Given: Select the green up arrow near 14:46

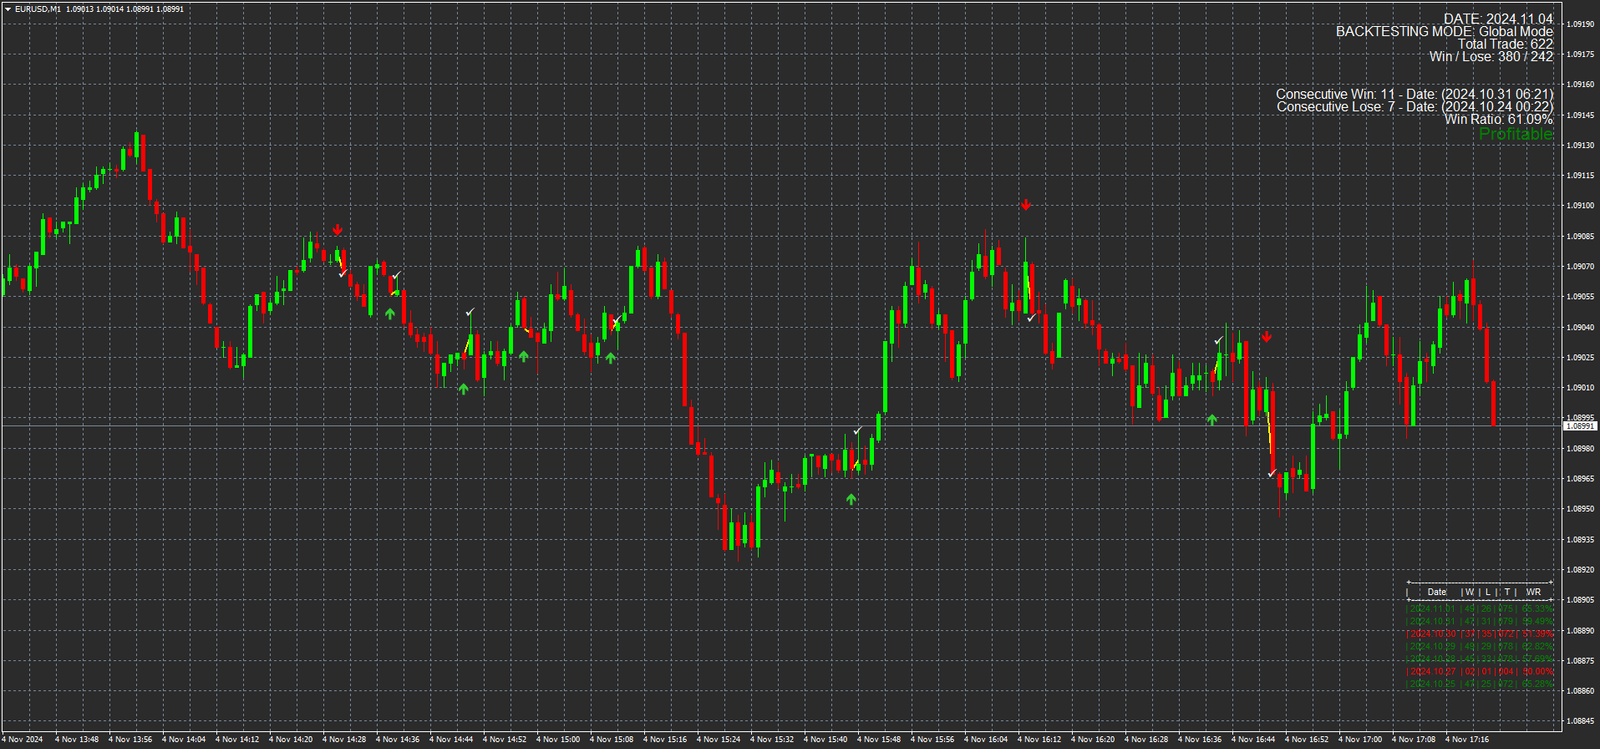Looking at the screenshot, I should 463,388.
